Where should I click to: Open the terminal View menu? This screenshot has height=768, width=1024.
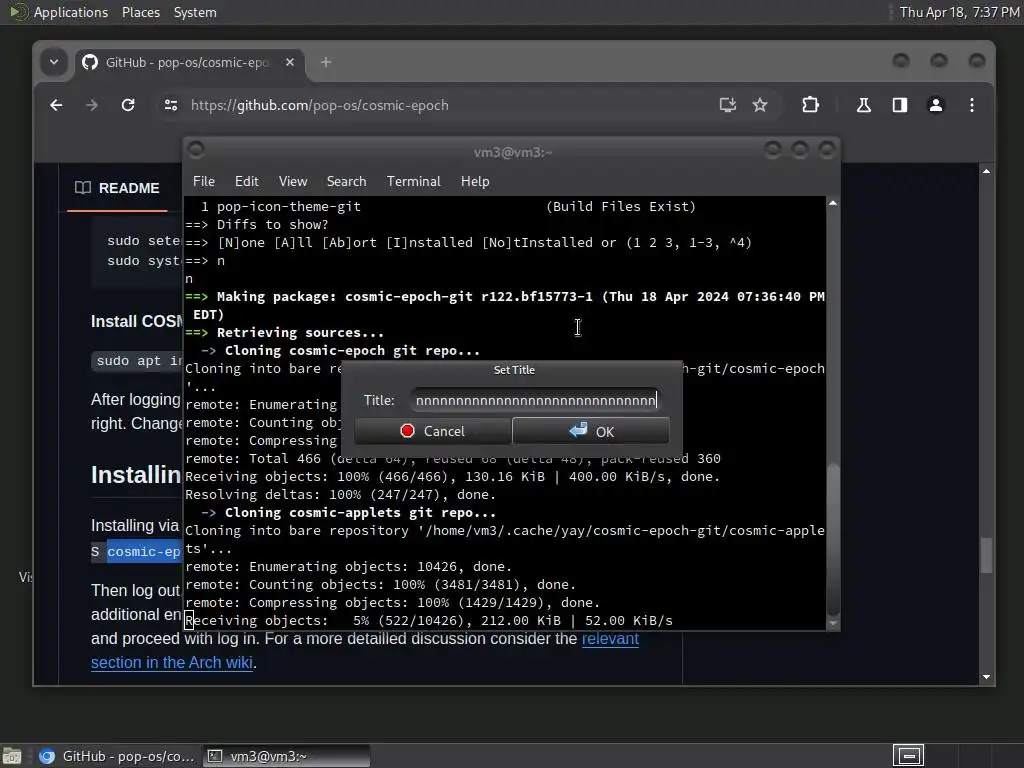click(x=293, y=181)
